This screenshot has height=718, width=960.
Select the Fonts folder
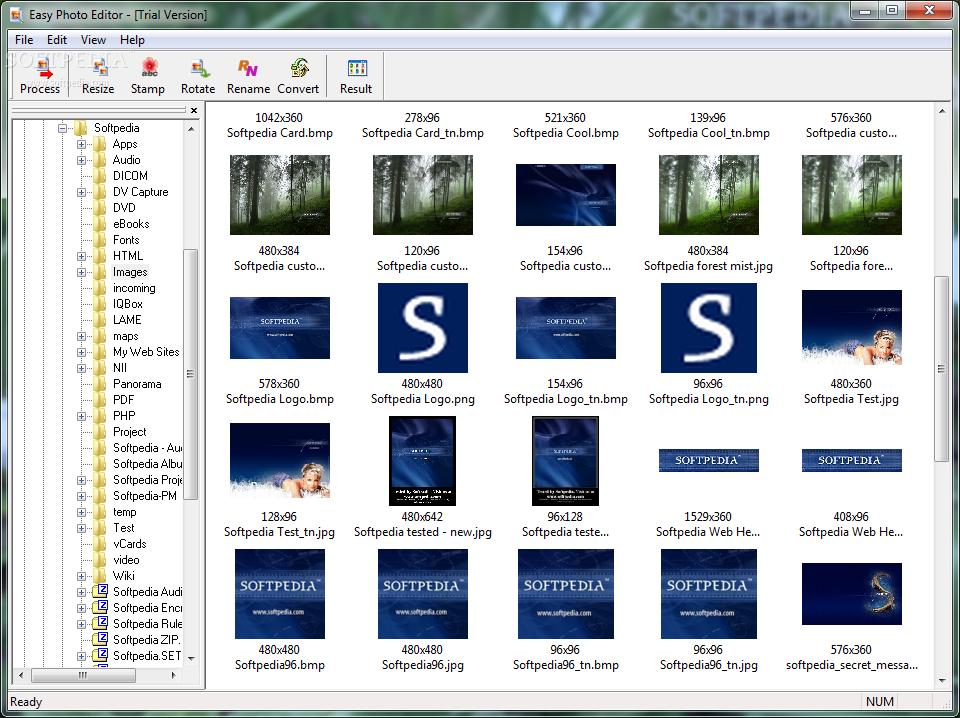[x=126, y=240]
